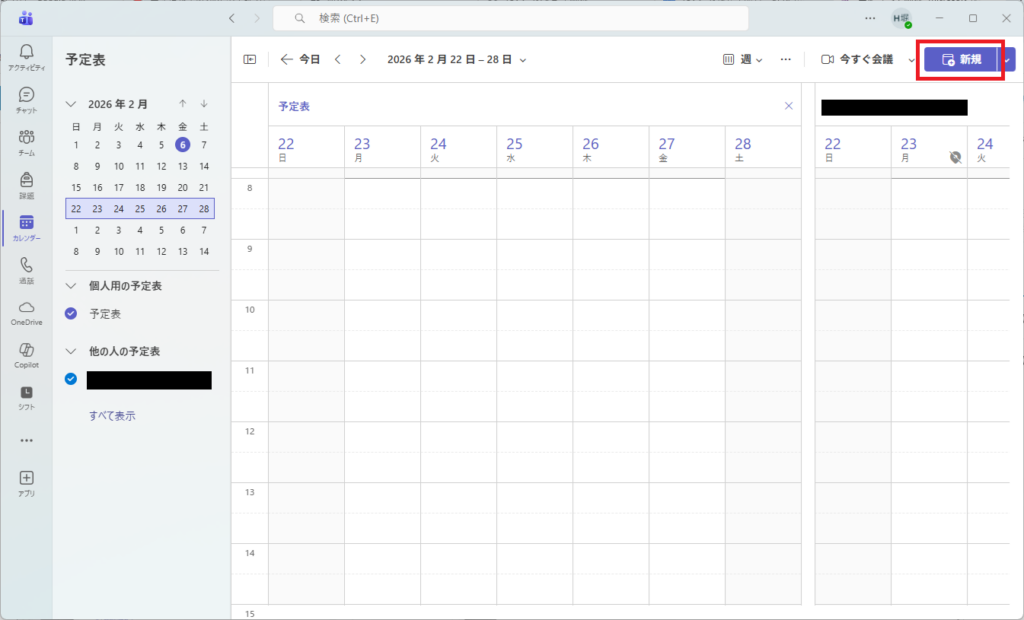Open the Activity bell icon
The width and height of the screenshot is (1024, 620).
point(26,56)
